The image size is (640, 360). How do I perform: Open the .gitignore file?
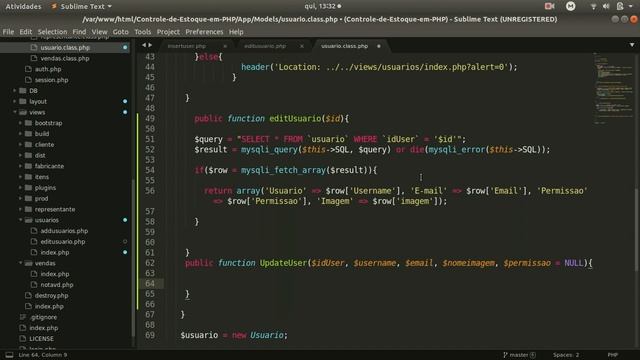(x=43, y=317)
